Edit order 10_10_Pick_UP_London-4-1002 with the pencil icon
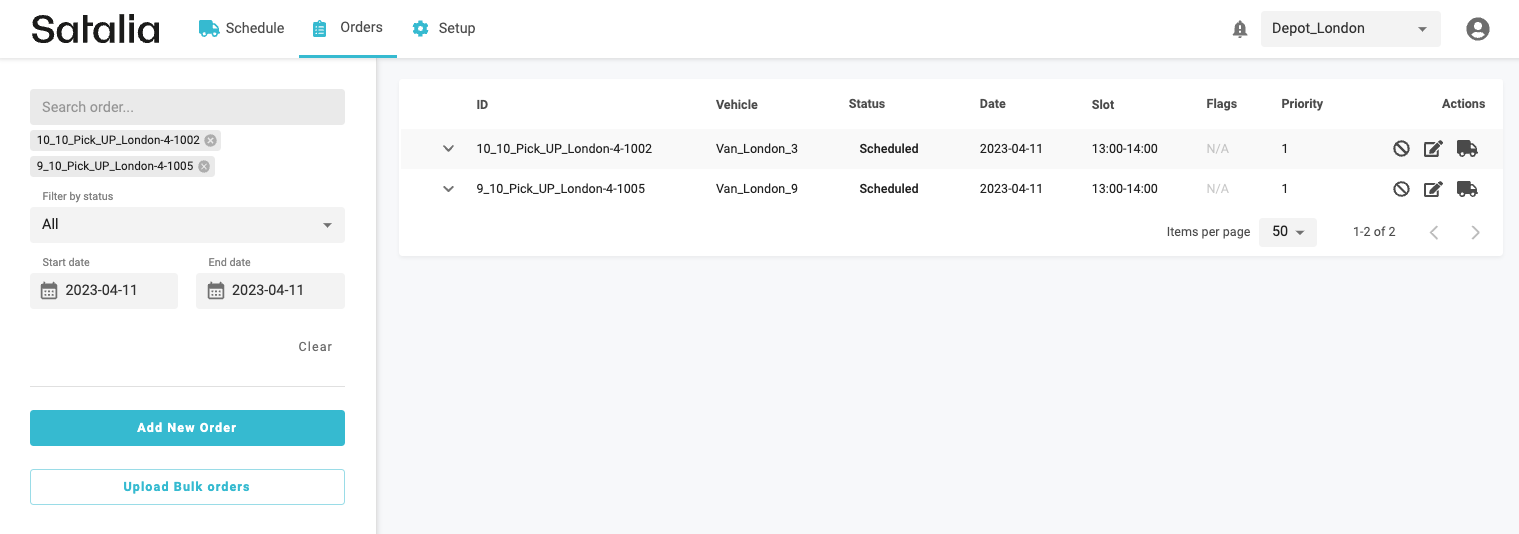 tap(1433, 149)
